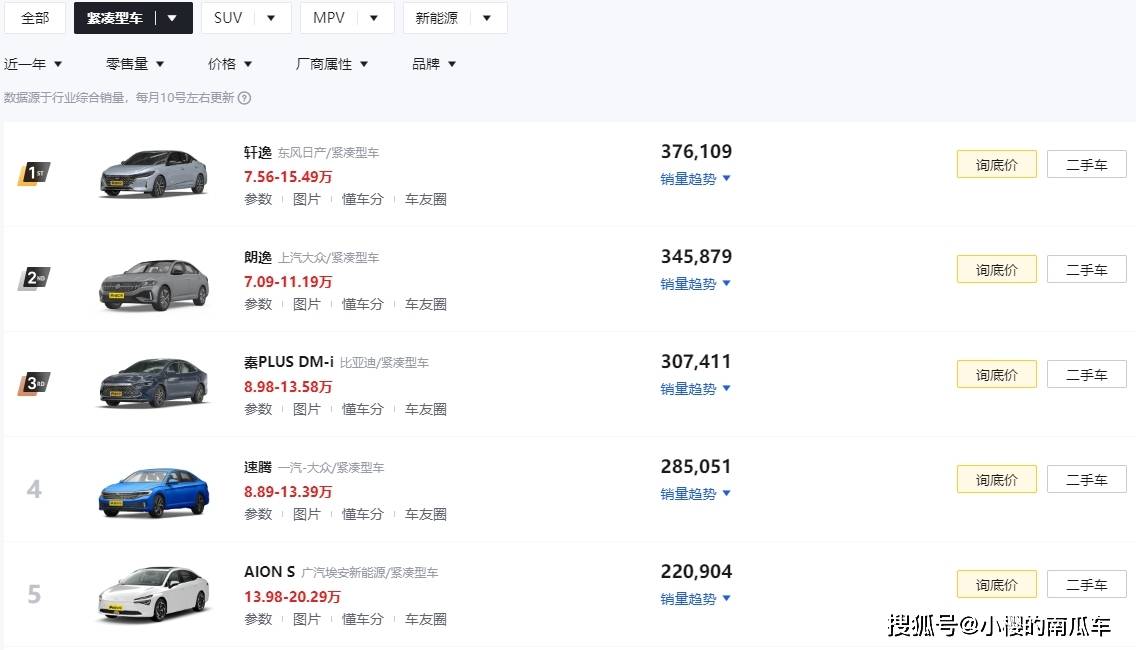Open 参数 link for 朗逸
Image resolution: width=1136 pixels, height=650 pixels.
click(258, 304)
